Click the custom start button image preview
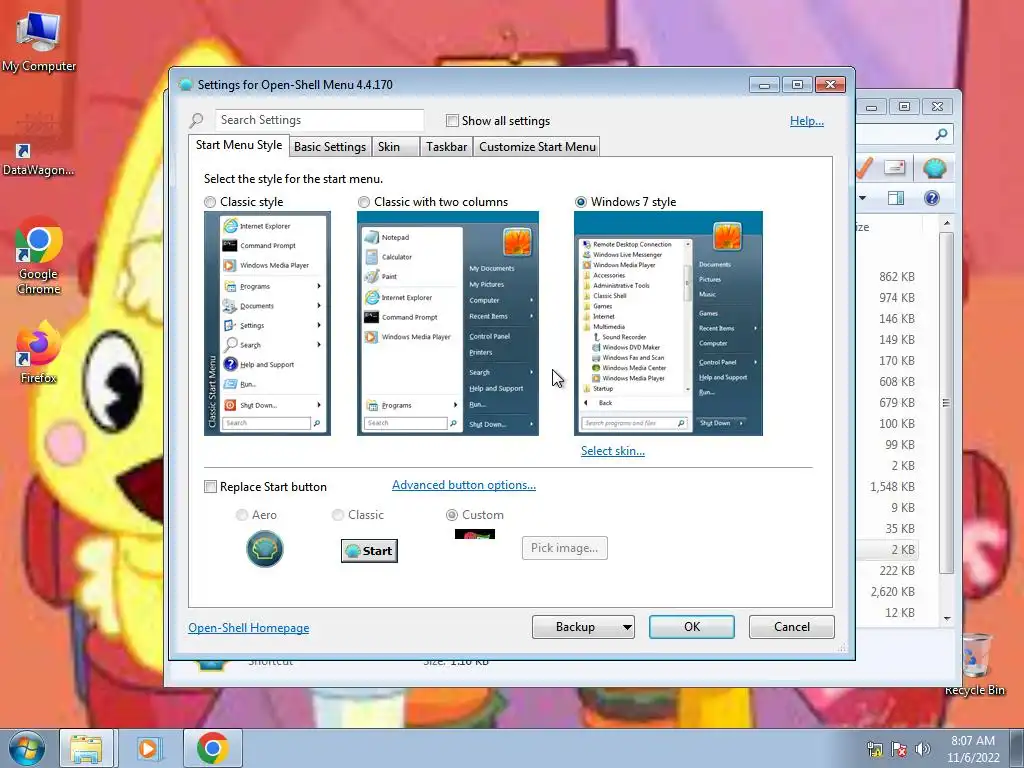This screenshot has width=1024, height=768. tap(475, 534)
